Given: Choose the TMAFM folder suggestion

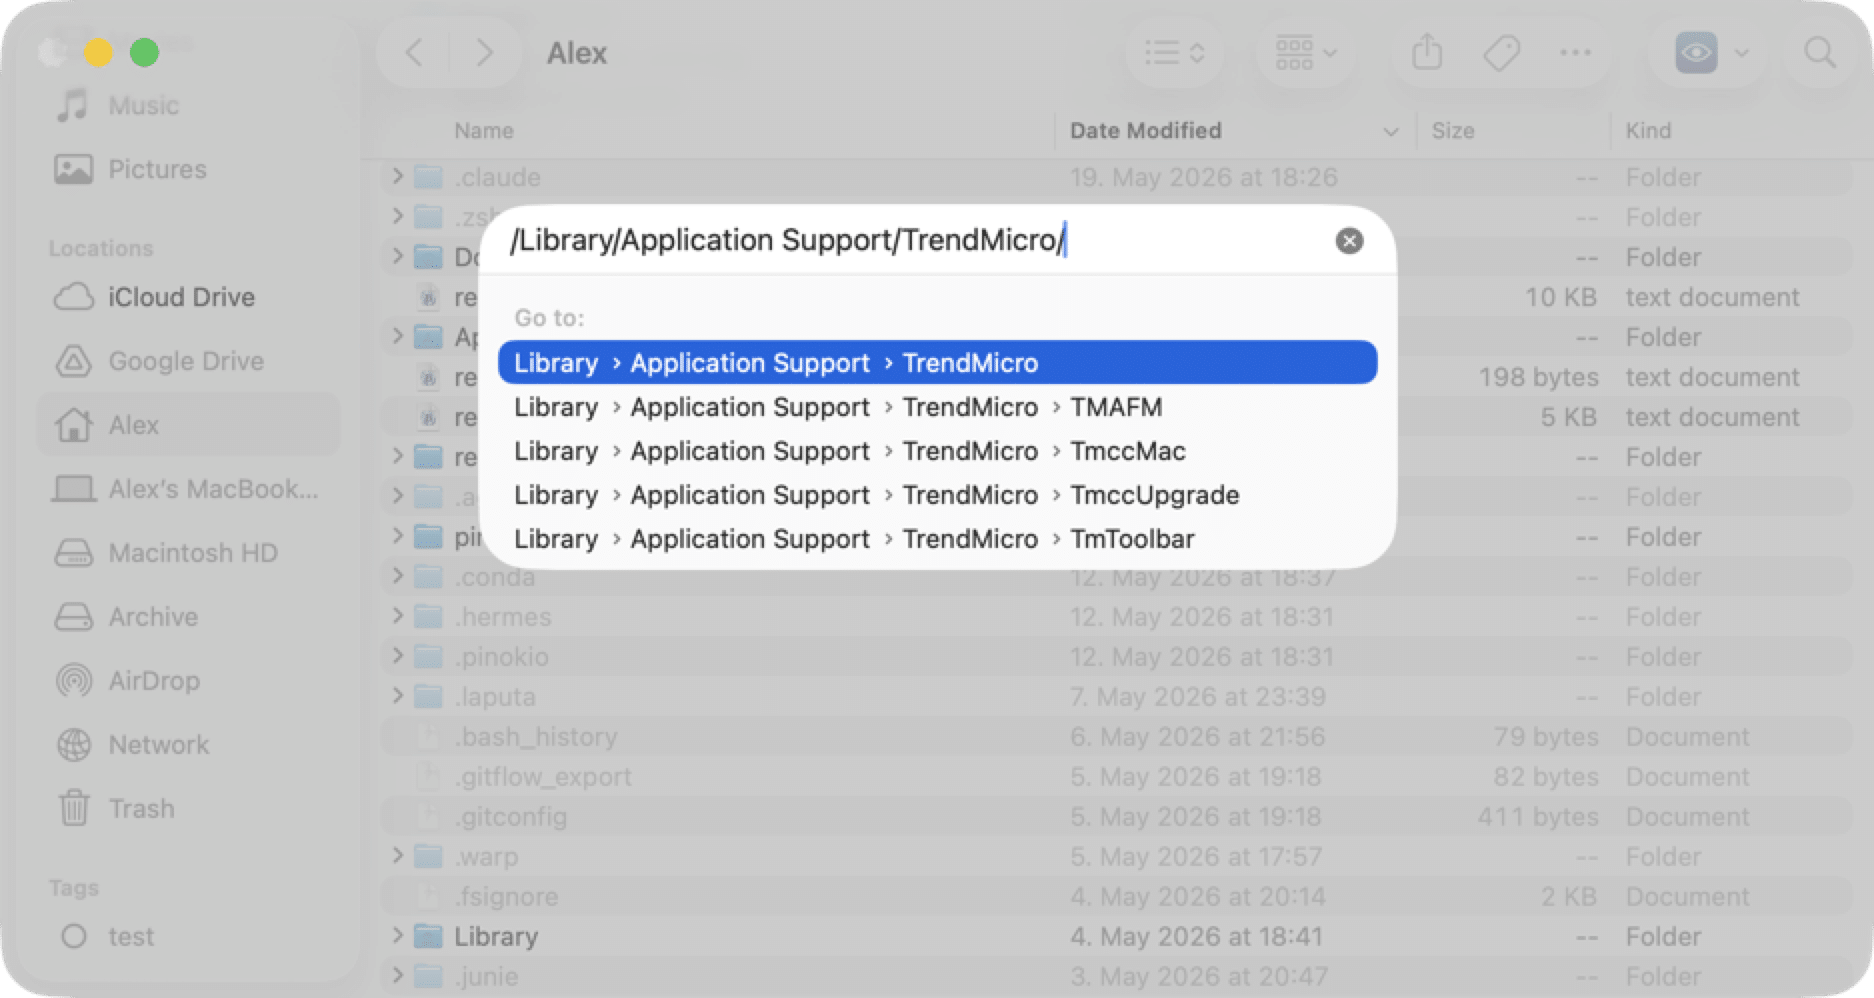Looking at the screenshot, I should coord(937,407).
